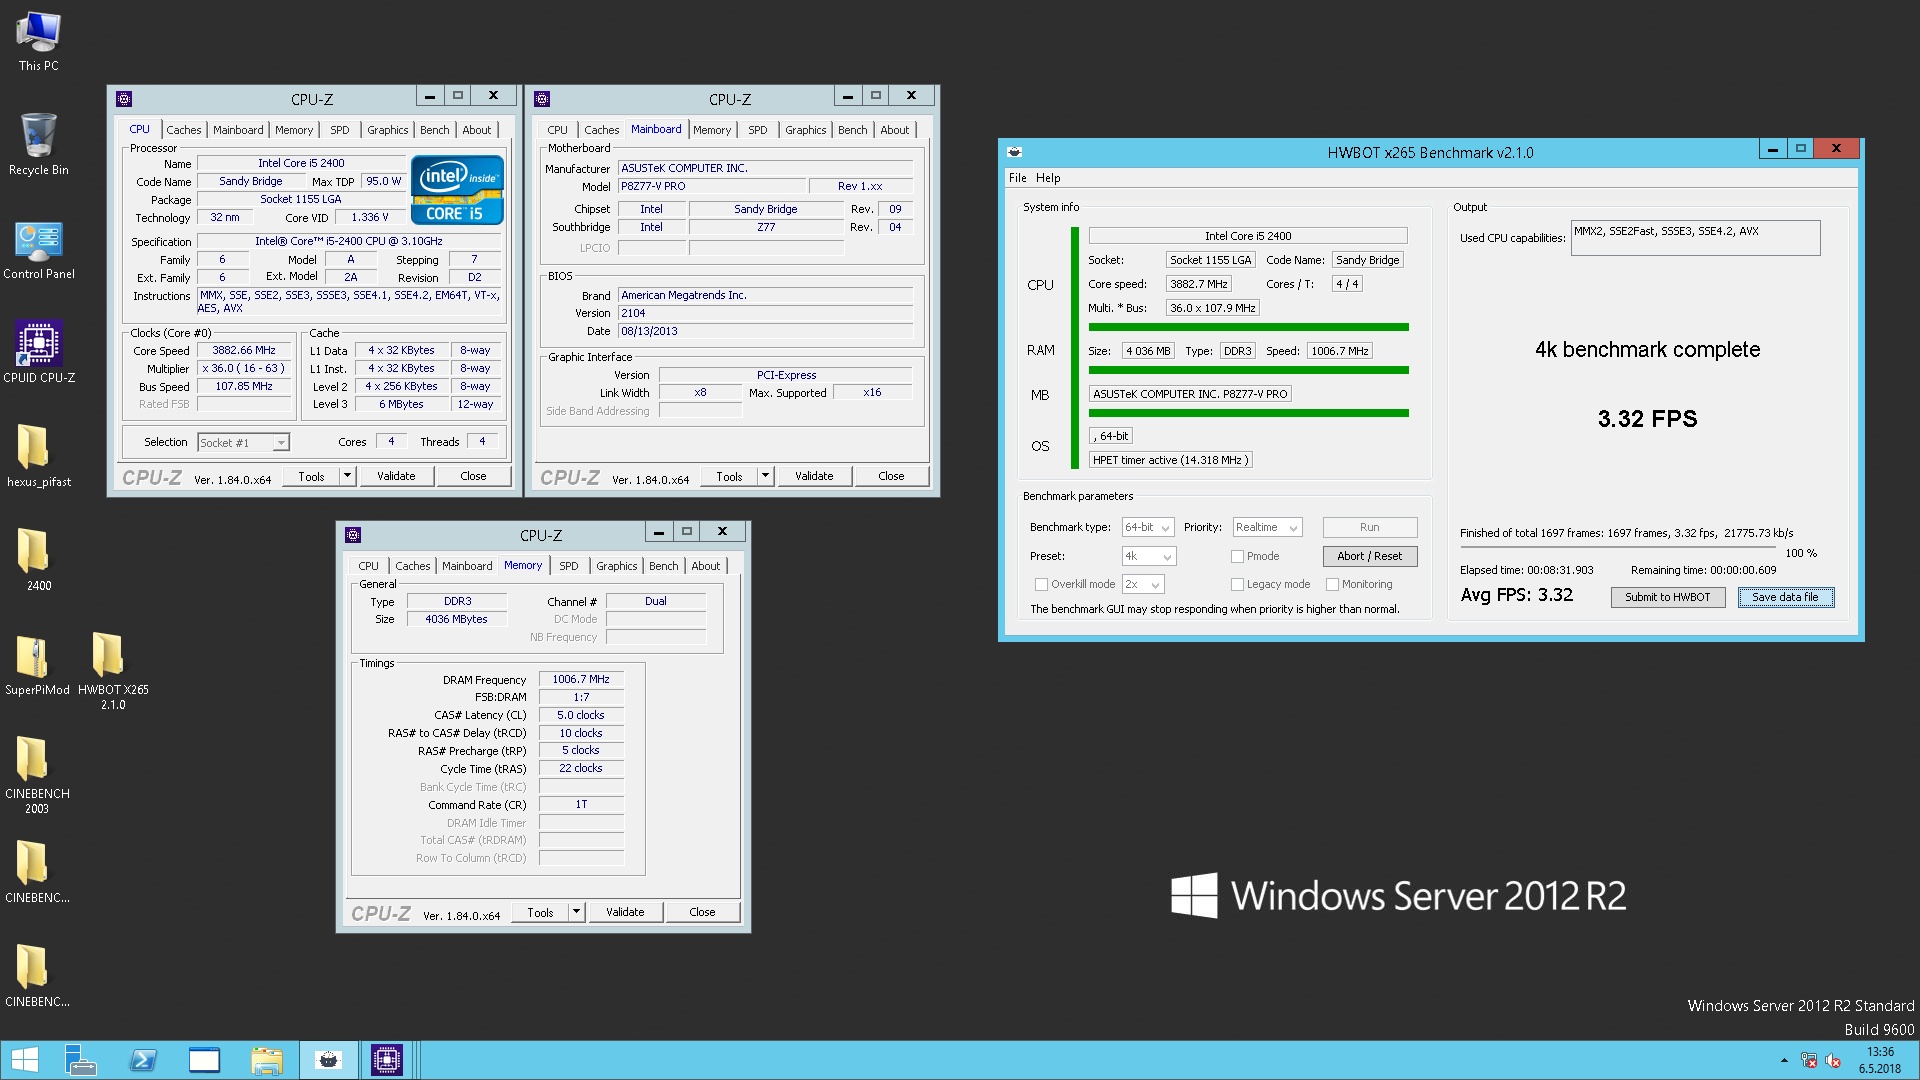Open the Preset 4k dropdown
Viewport: 1920px width, 1080px height.
(x=1149, y=557)
